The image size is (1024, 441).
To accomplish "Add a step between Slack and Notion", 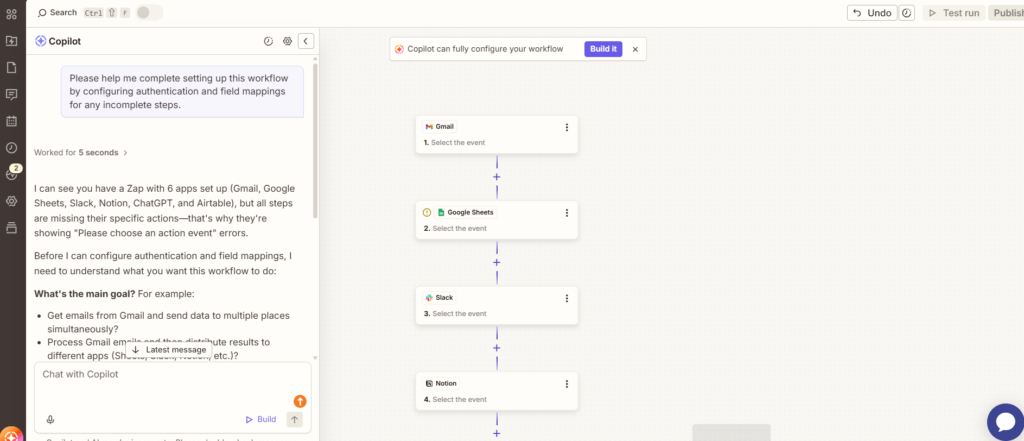I will (x=497, y=348).
